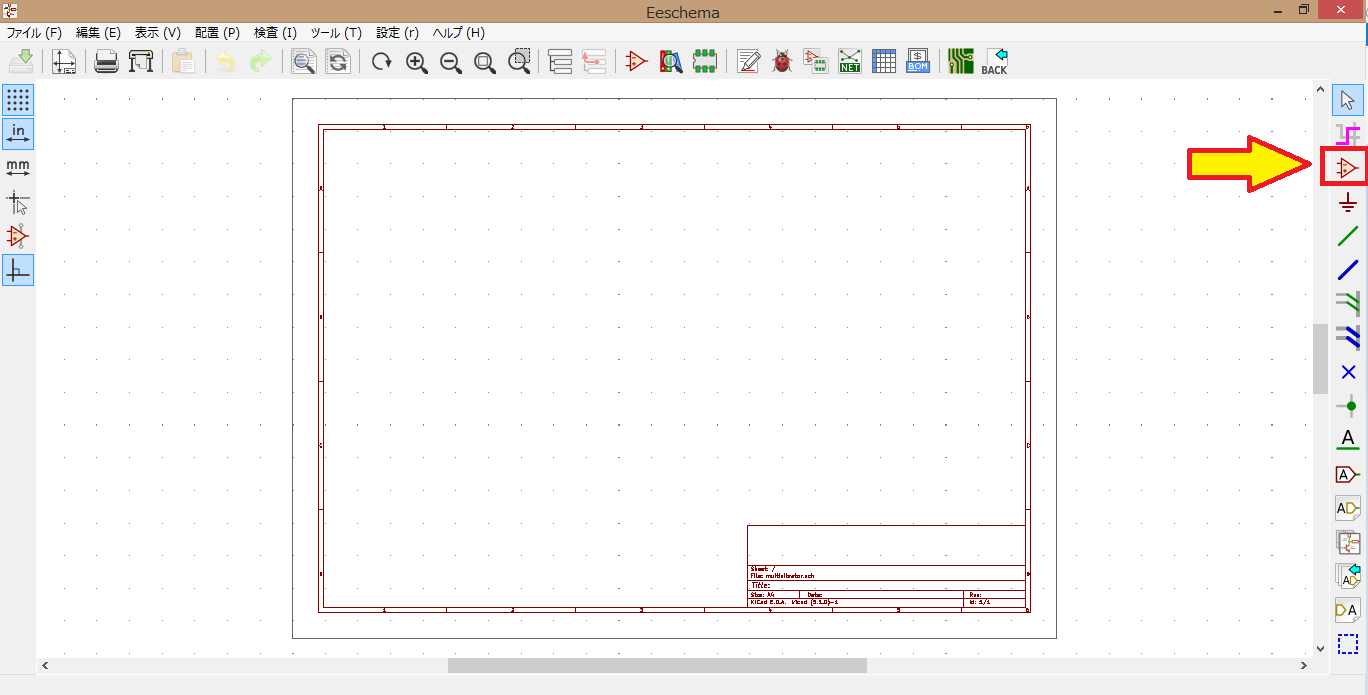This screenshot has width=1368, height=695.
Task: Run electrical rules check (ladybug icon)
Action: (x=782, y=61)
